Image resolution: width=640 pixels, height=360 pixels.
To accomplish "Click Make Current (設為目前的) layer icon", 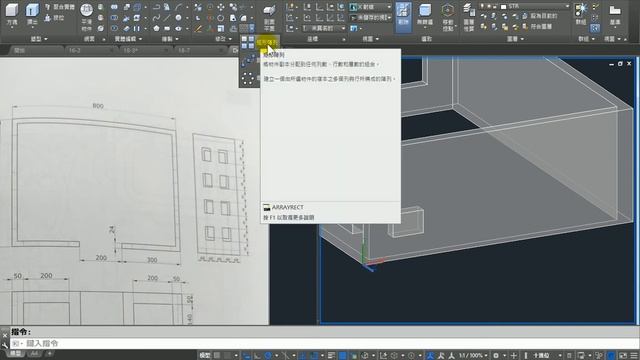I will click(x=524, y=16).
